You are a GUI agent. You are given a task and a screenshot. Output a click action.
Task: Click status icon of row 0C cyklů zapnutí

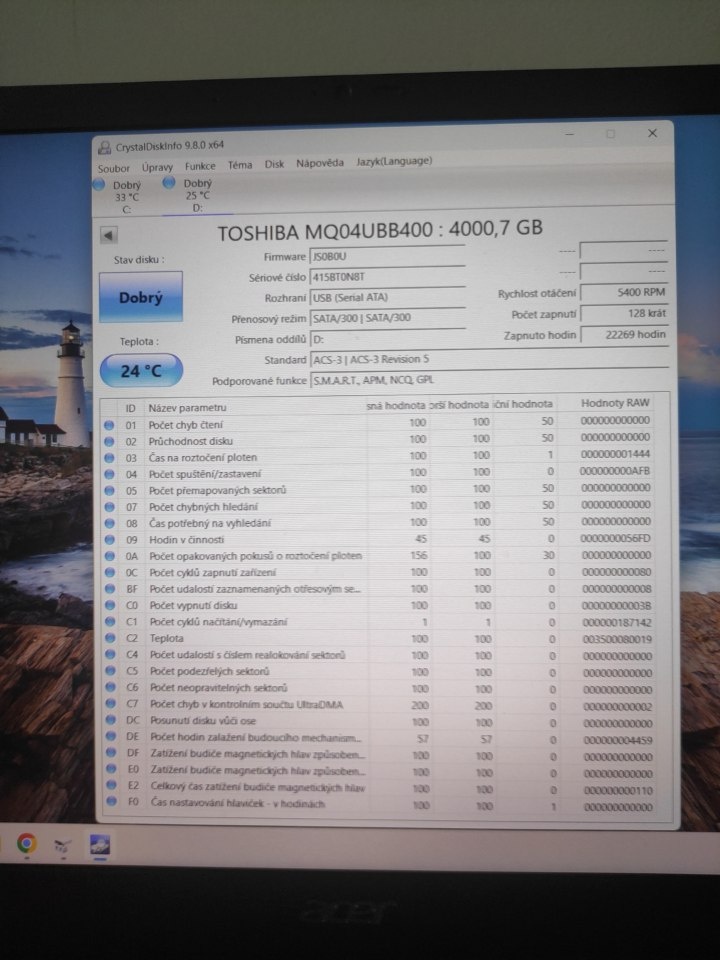coord(110,572)
